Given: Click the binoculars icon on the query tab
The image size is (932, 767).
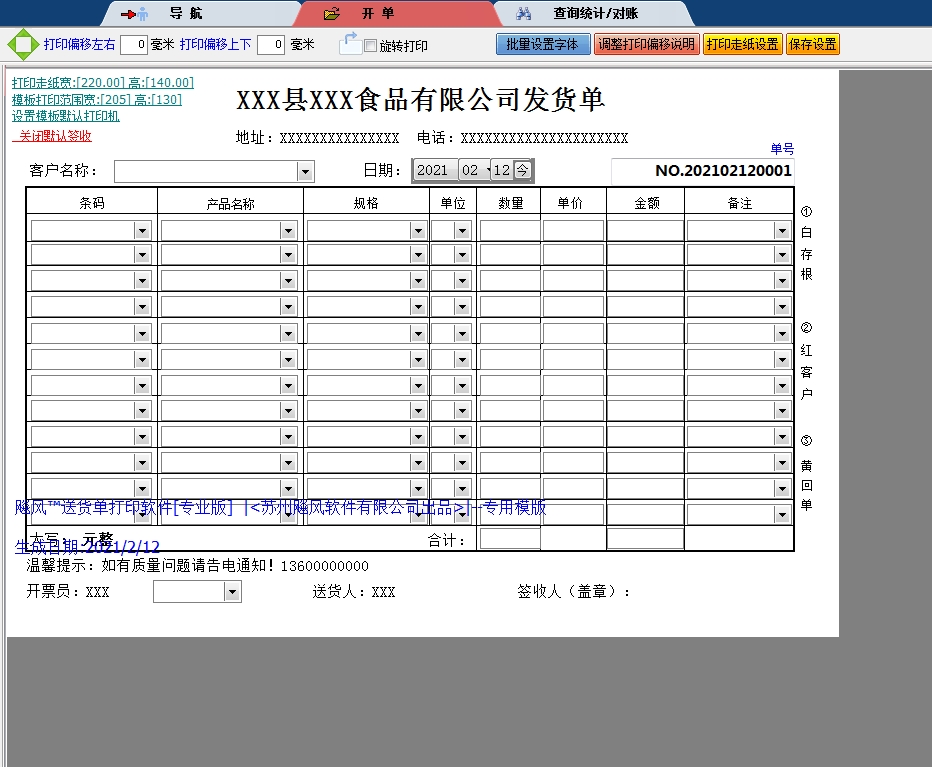Looking at the screenshot, I should click(524, 14).
